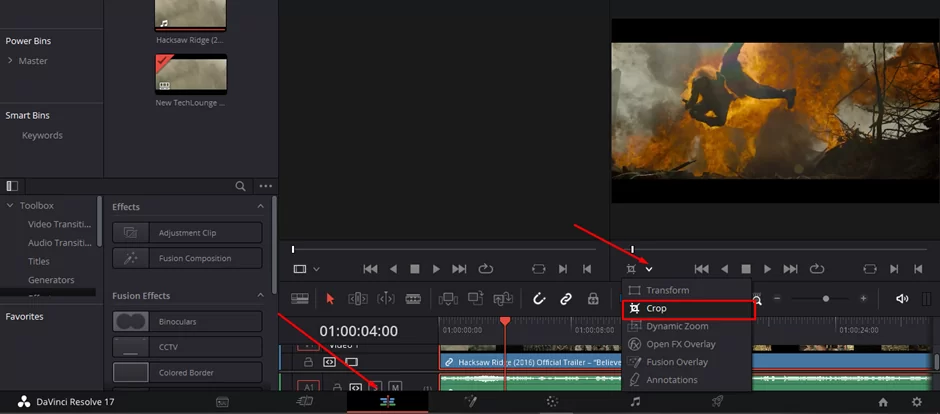Select the Binoculars Fusion effect
The image size is (940, 414).
click(187, 321)
